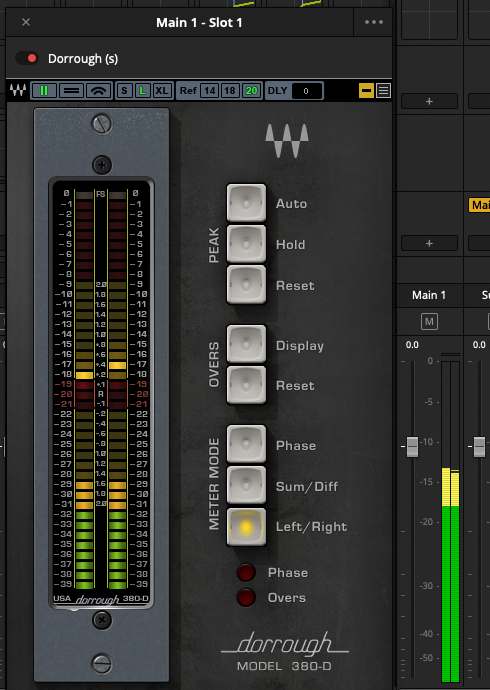Click the bottom screw on the meter faceplate
The image size is (490, 690).
[x=102, y=664]
